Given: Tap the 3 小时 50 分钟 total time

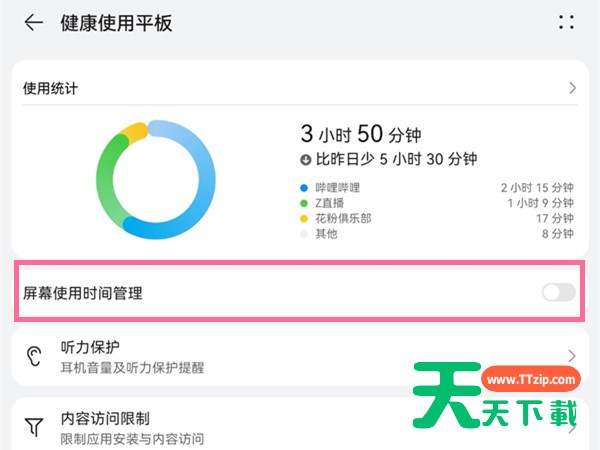Looking at the screenshot, I should [361, 134].
